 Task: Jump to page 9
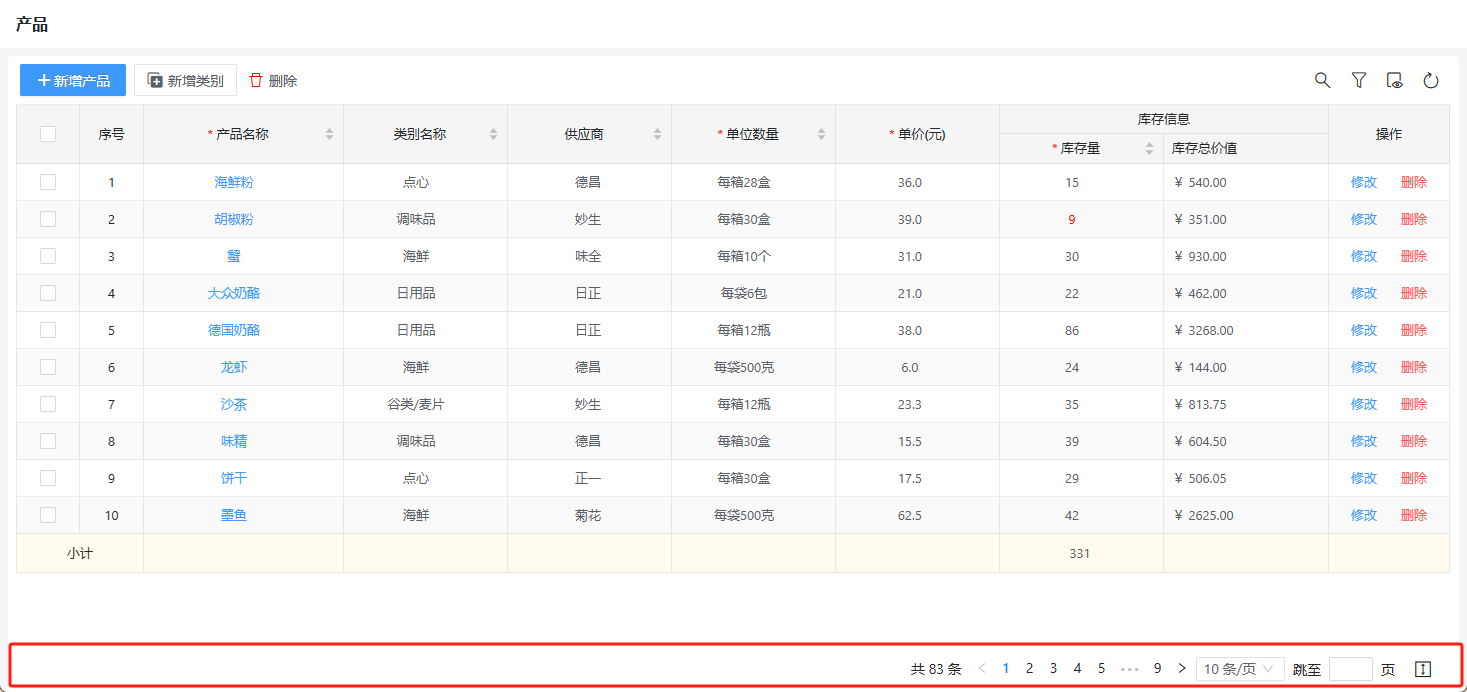(x=1157, y=669)
